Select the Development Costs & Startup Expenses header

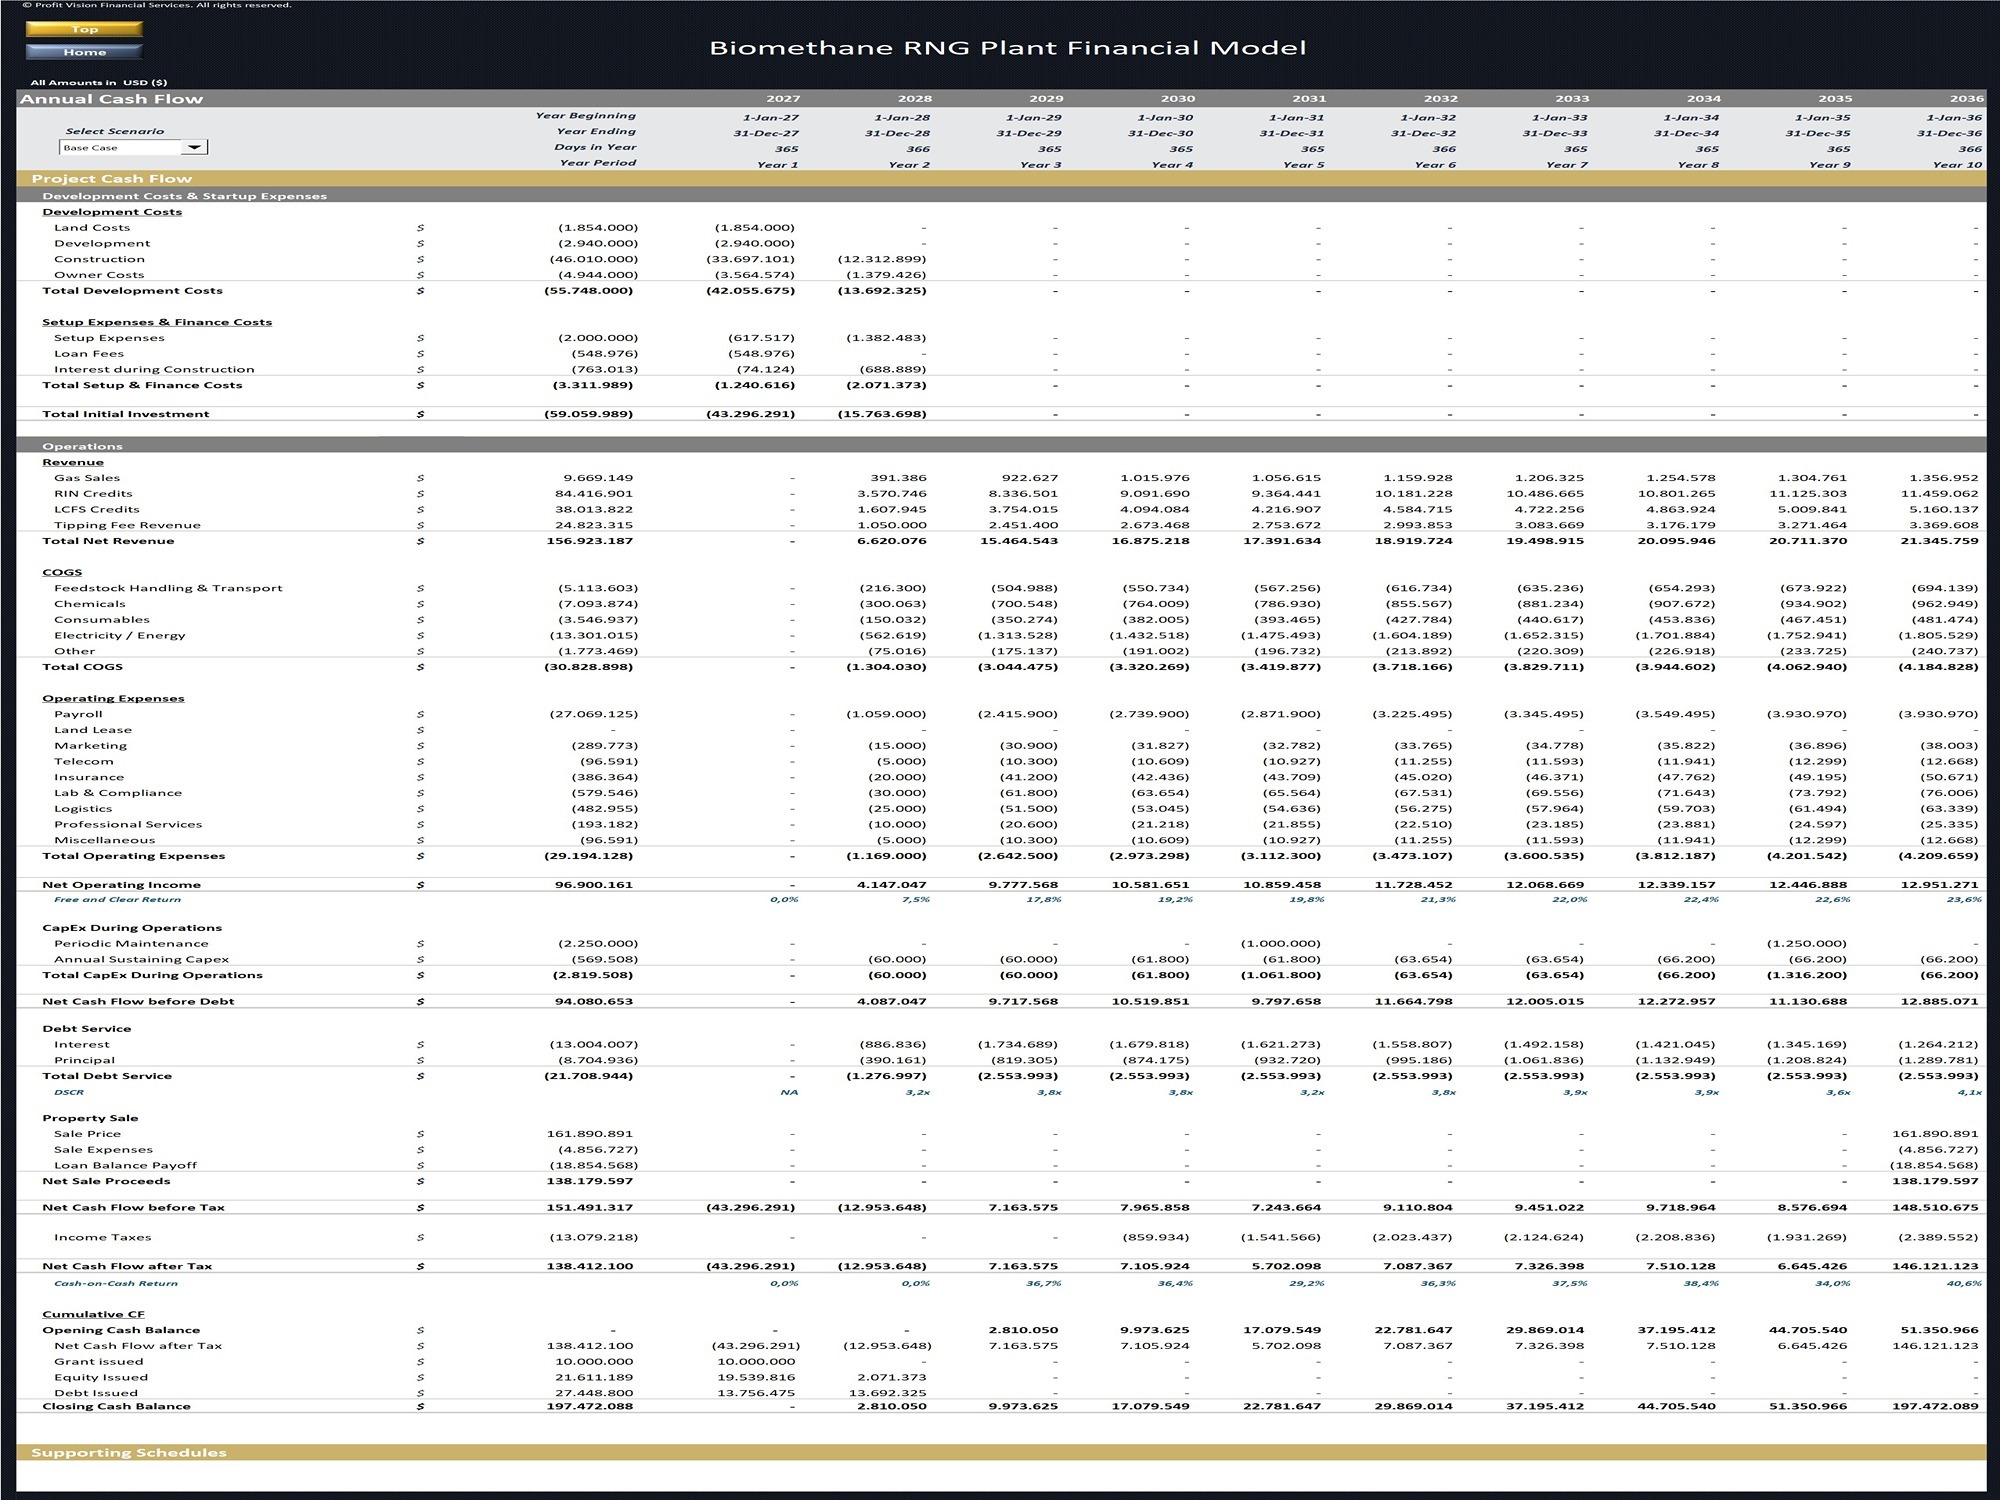(x=185, y=196)
